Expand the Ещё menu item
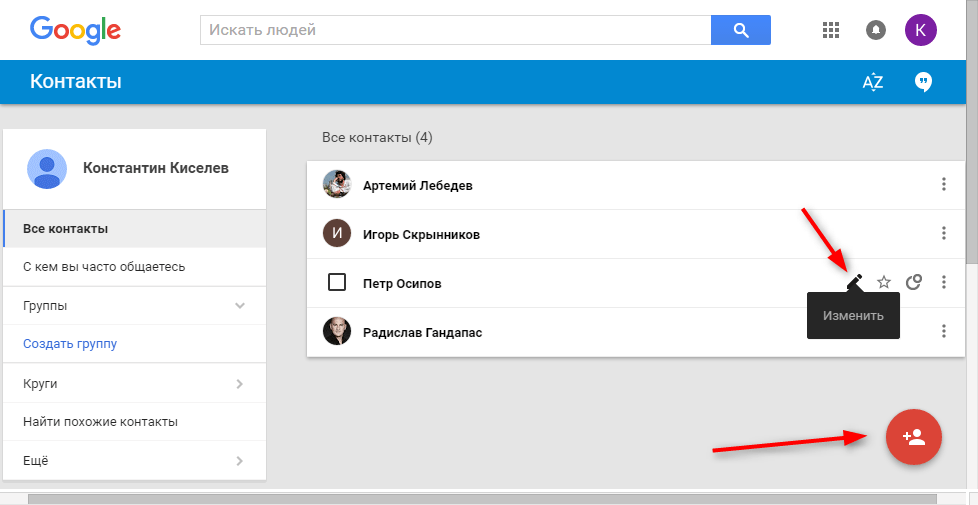Viewport: 978px width, 505px height. 239,461
